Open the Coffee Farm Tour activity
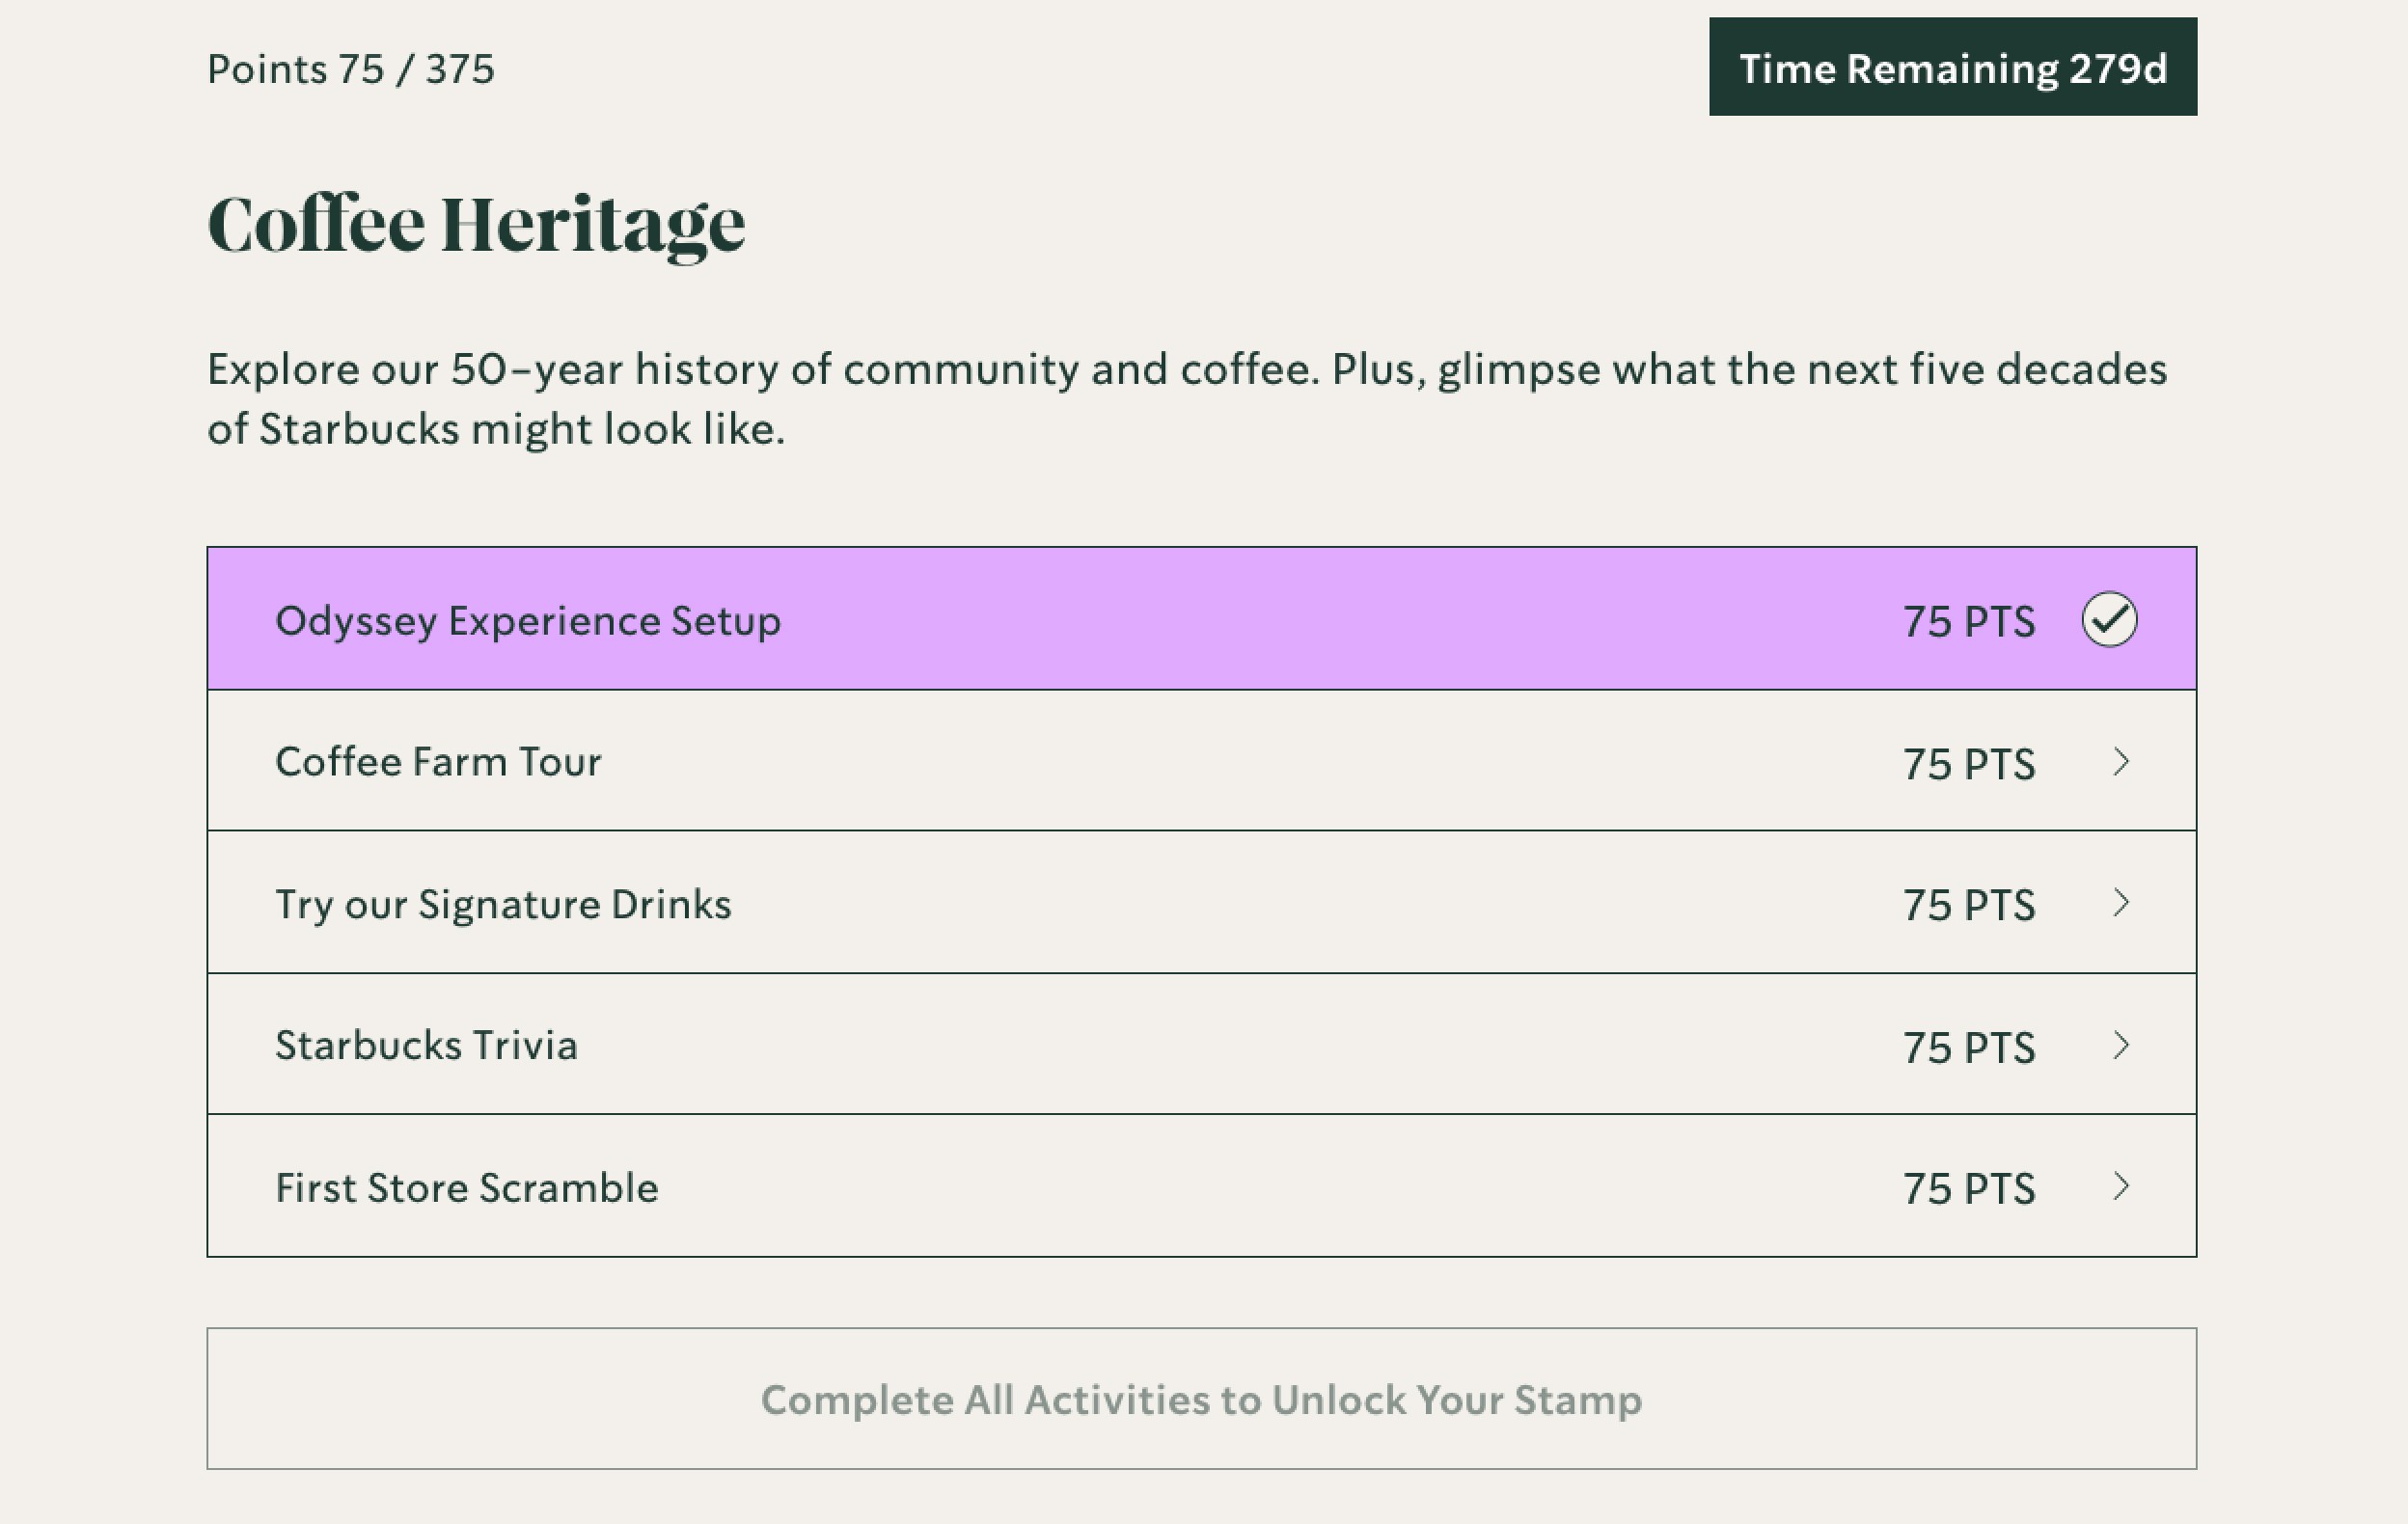The width and height of the screenshot is (2408, 1524). pyautogui.click(x=438, y=762)
